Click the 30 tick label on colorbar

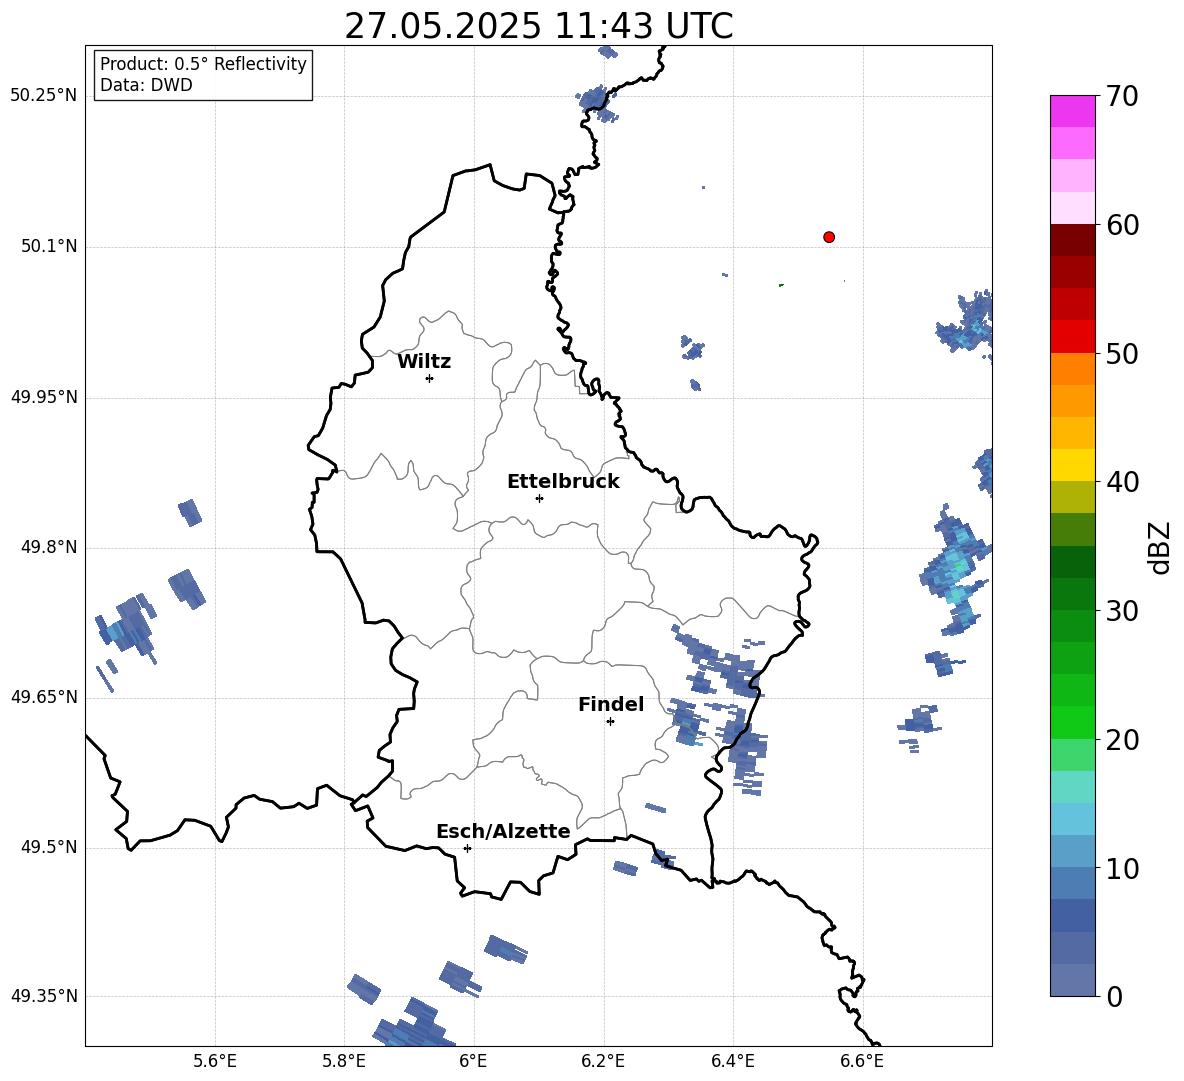point(1122,611)
